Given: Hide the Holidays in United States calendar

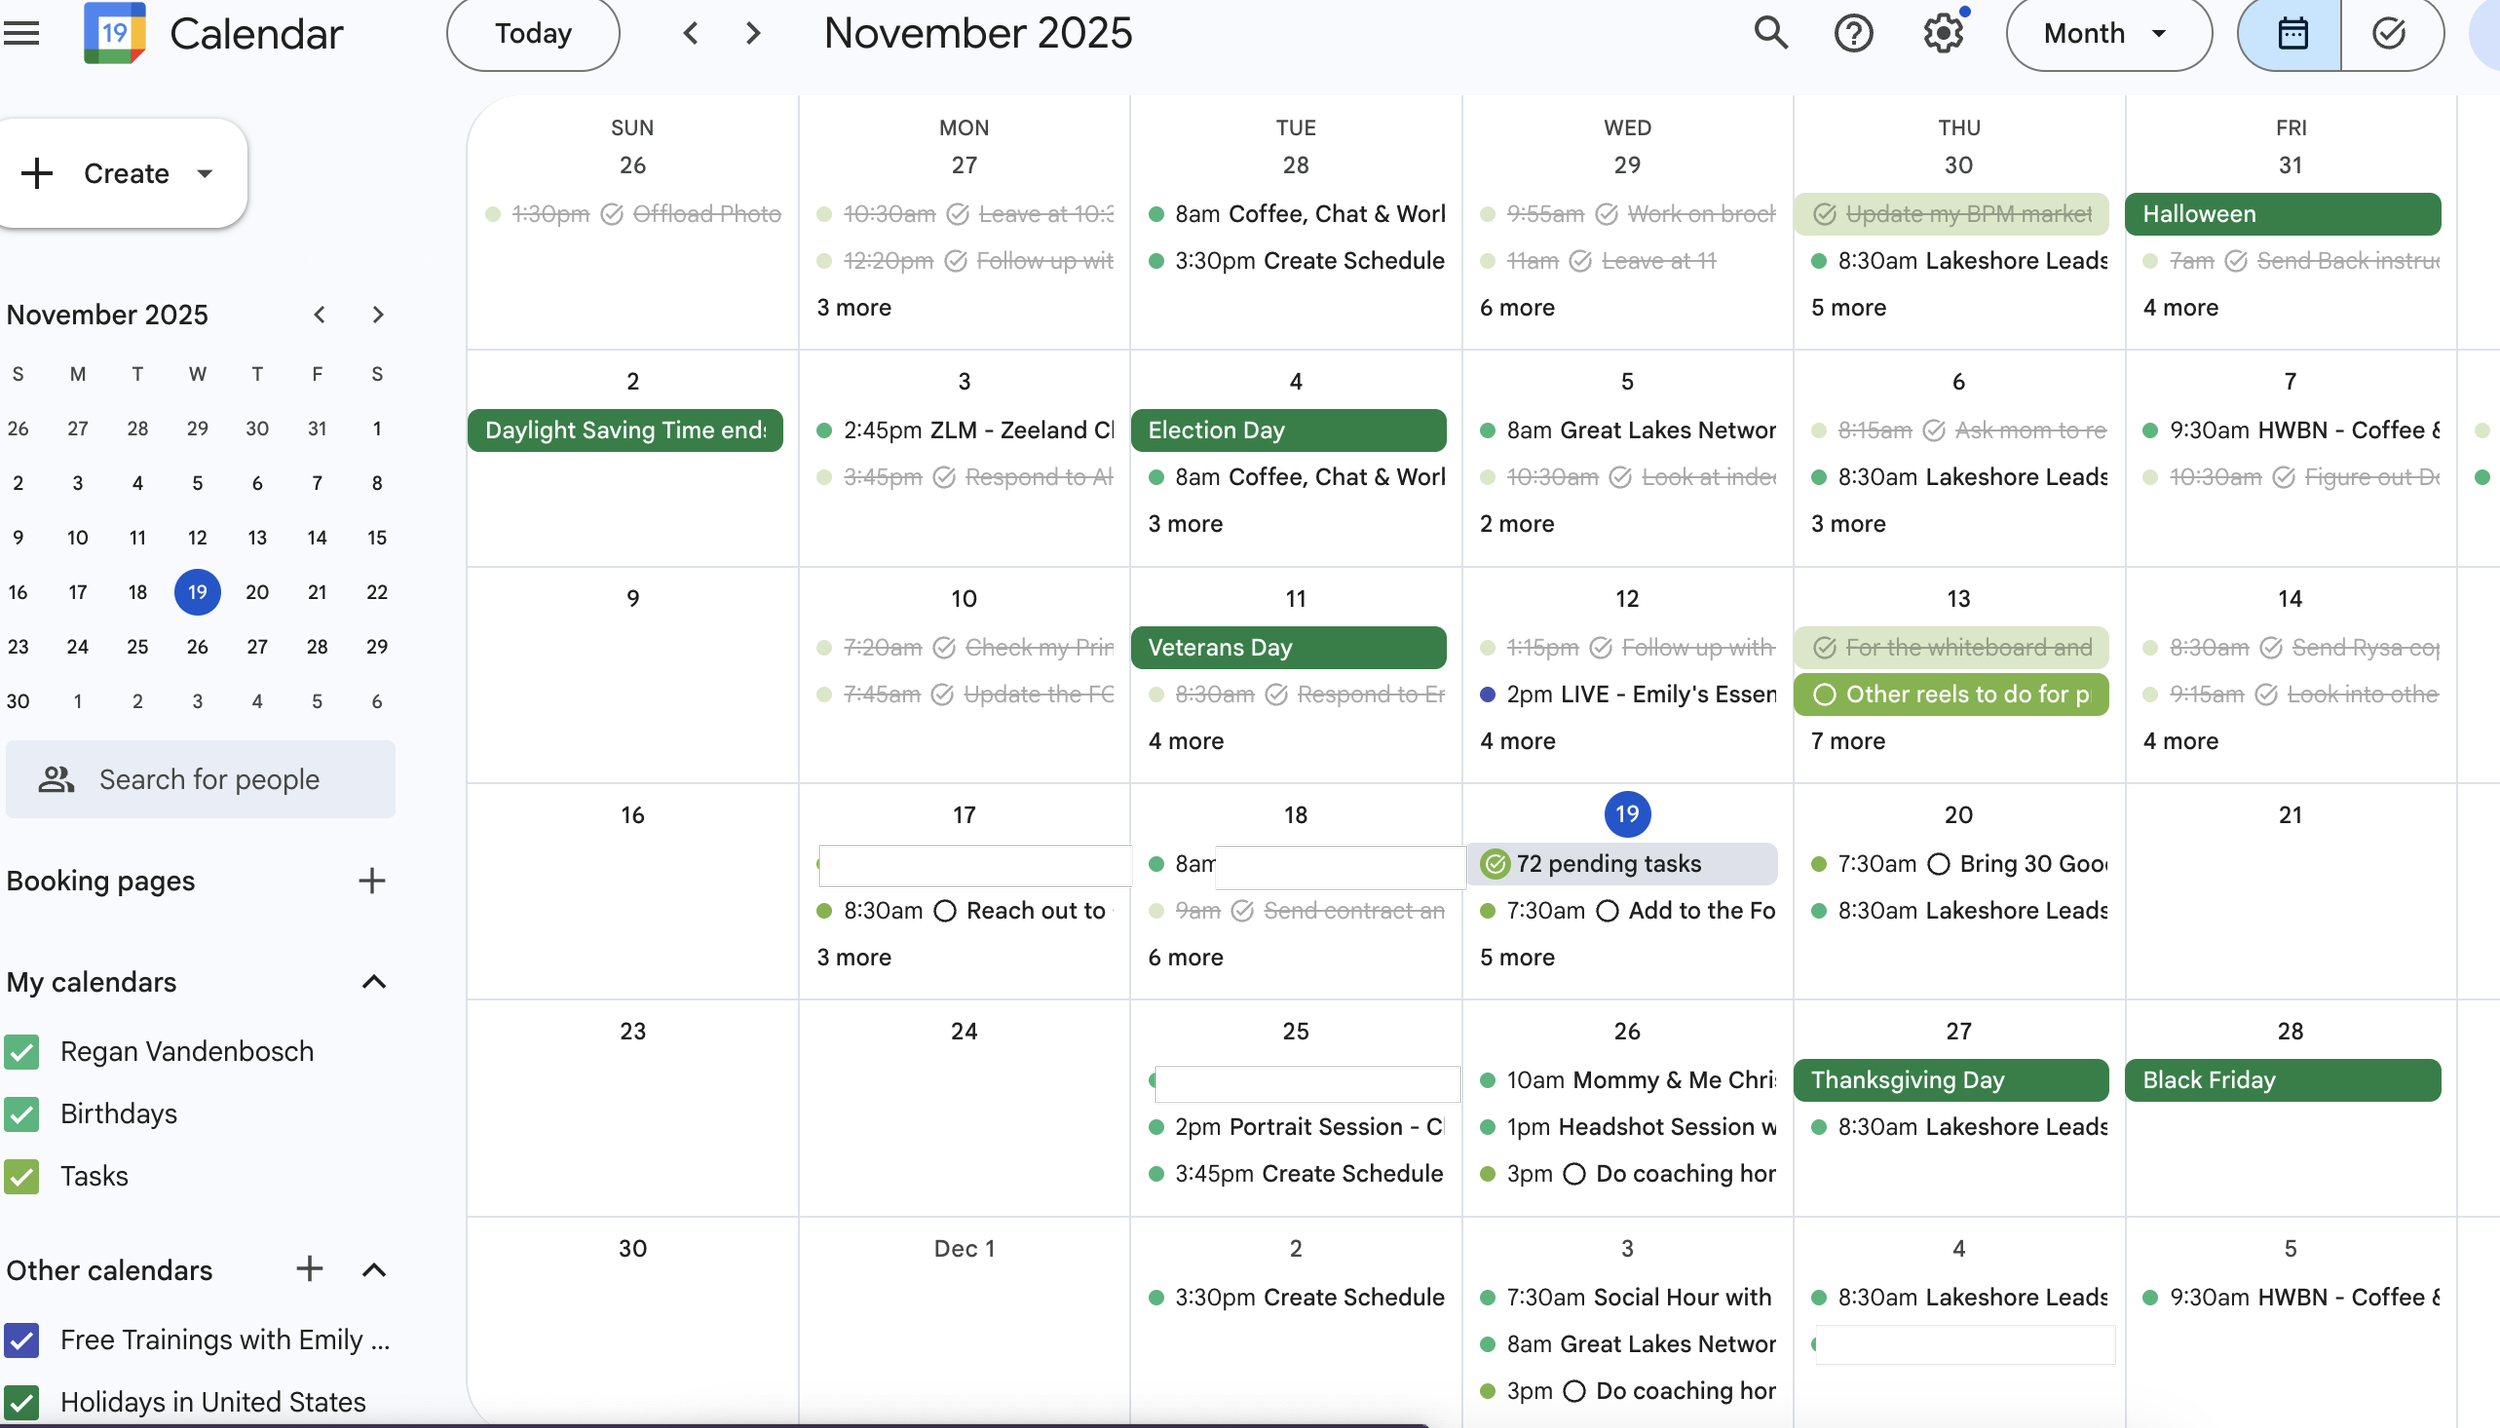Looking at the screenshot, I should tap(22, 1402).
